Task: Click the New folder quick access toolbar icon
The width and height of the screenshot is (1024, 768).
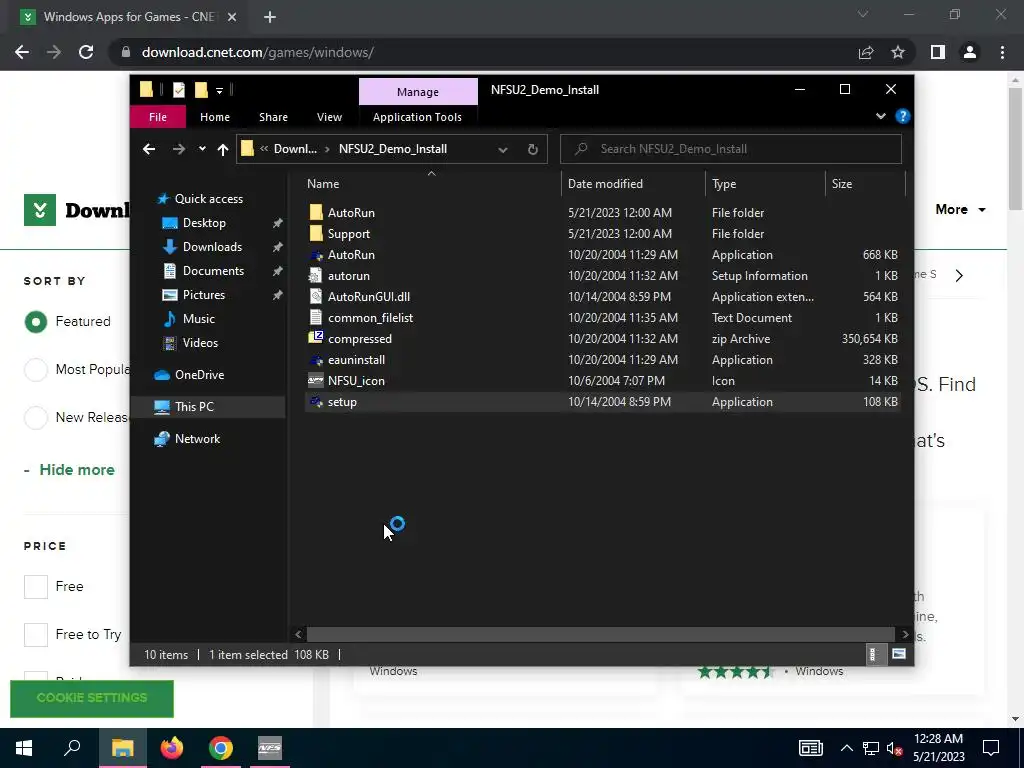Action: pyautogui.click(x=201, y=90)
